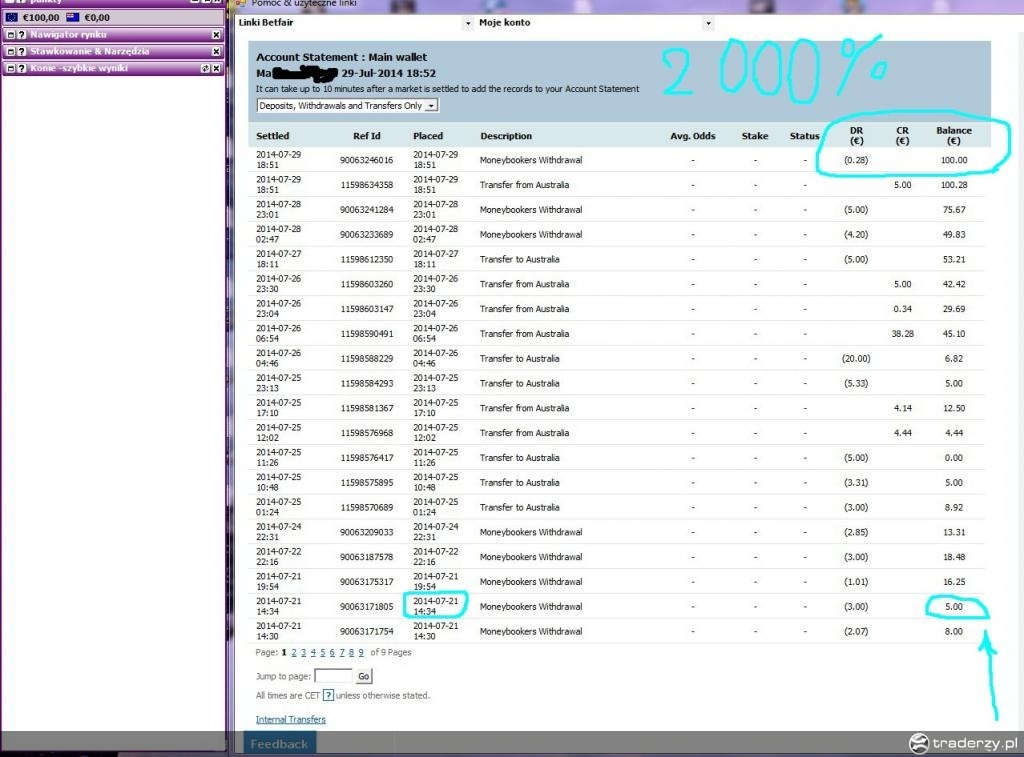Click the EU flag euro balance icon

pyautogui.click(x=12, y=18)
